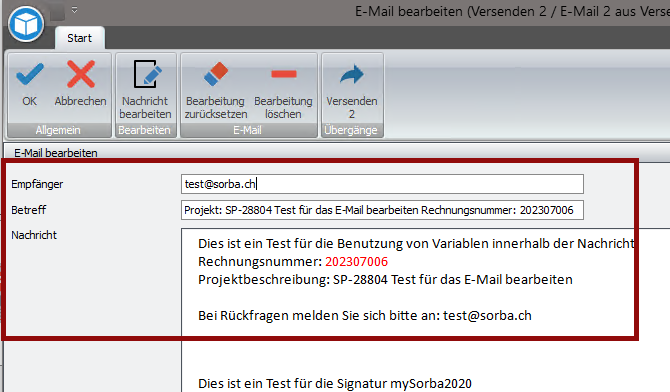670x392 pixels.
Task: Click the quick access square icon
Action: pos(58,13)
